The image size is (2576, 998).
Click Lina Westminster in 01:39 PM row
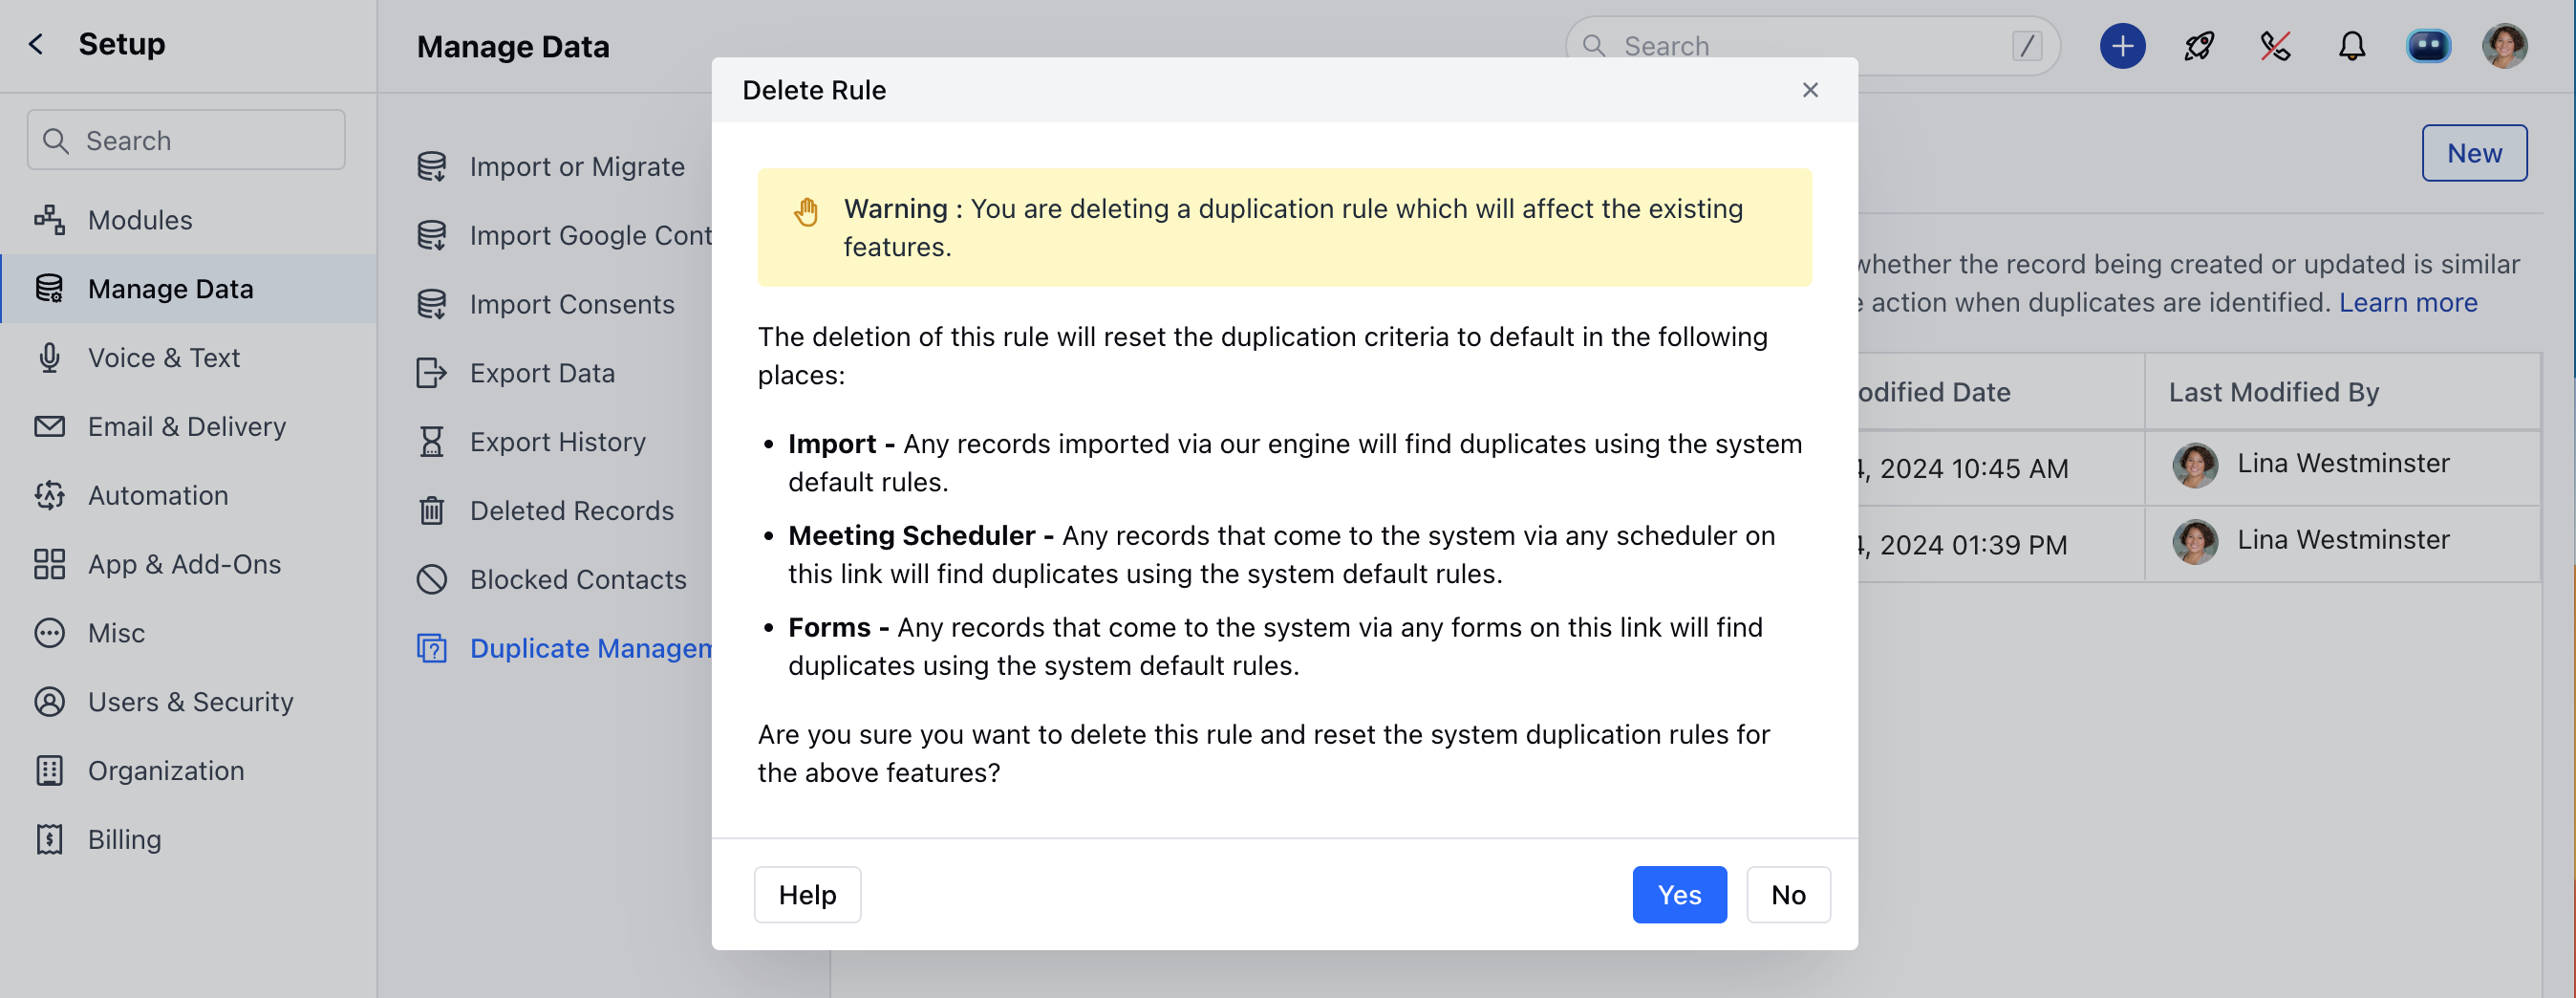click(x=2342, y=540)
